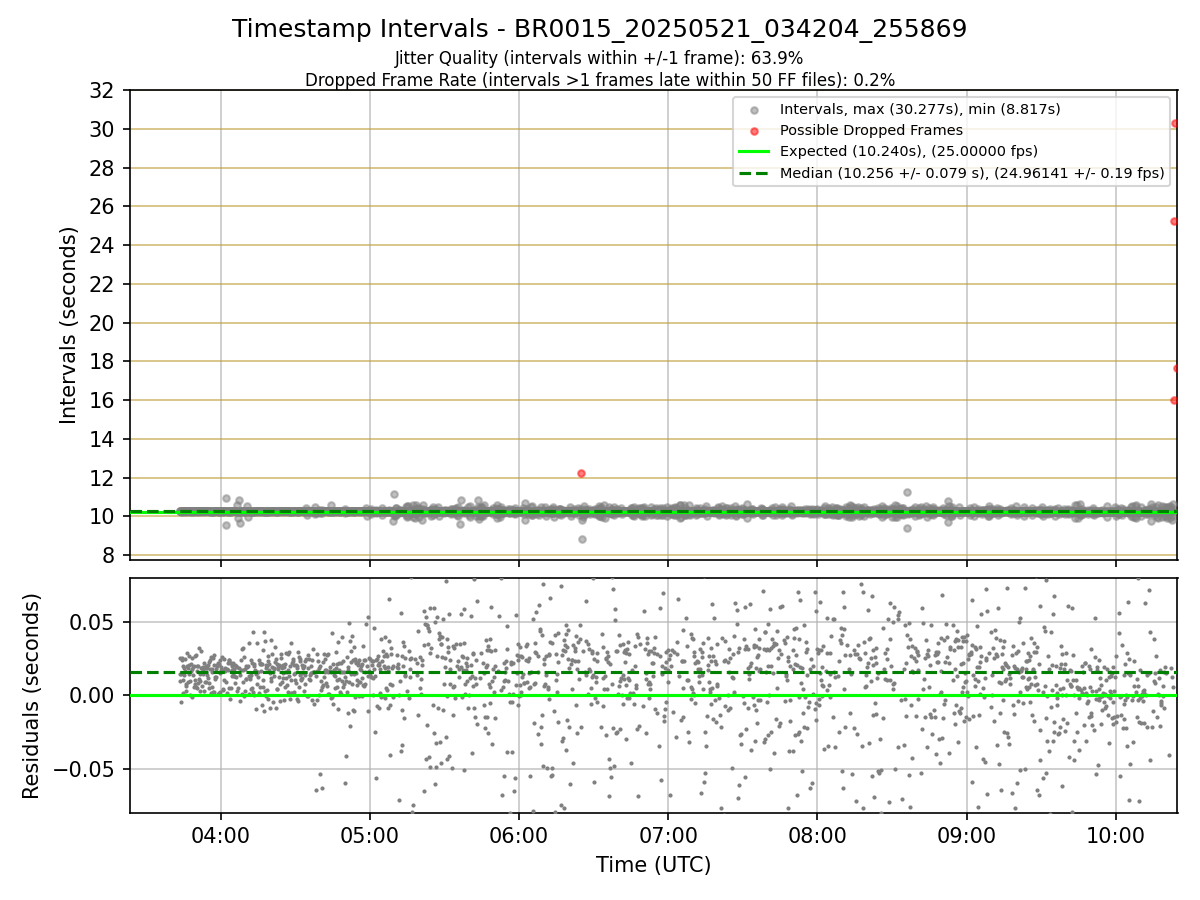Viewport: 1200px width, 900px height.
Task: Click the 'Time (UTC)' x-axis label
Action: click(x=654, y=865)
